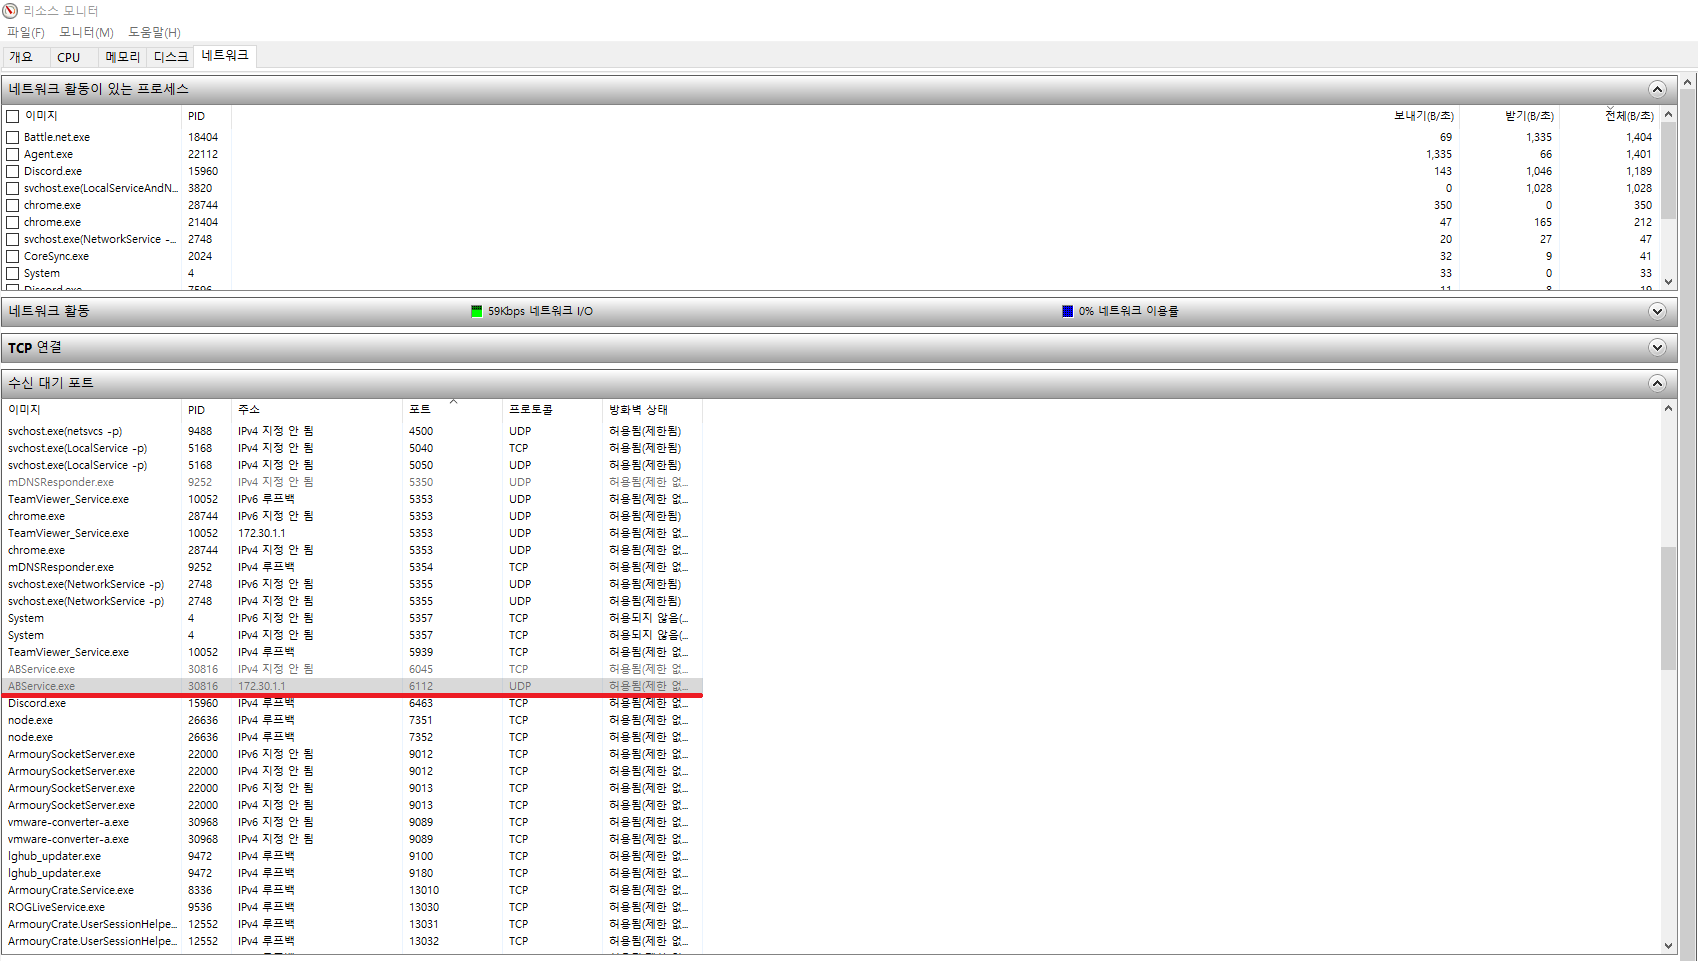Select the lghub_updater.exe row with port 9180
The width and height of the screenshot is (1698, 961).
tap(352, 873)
